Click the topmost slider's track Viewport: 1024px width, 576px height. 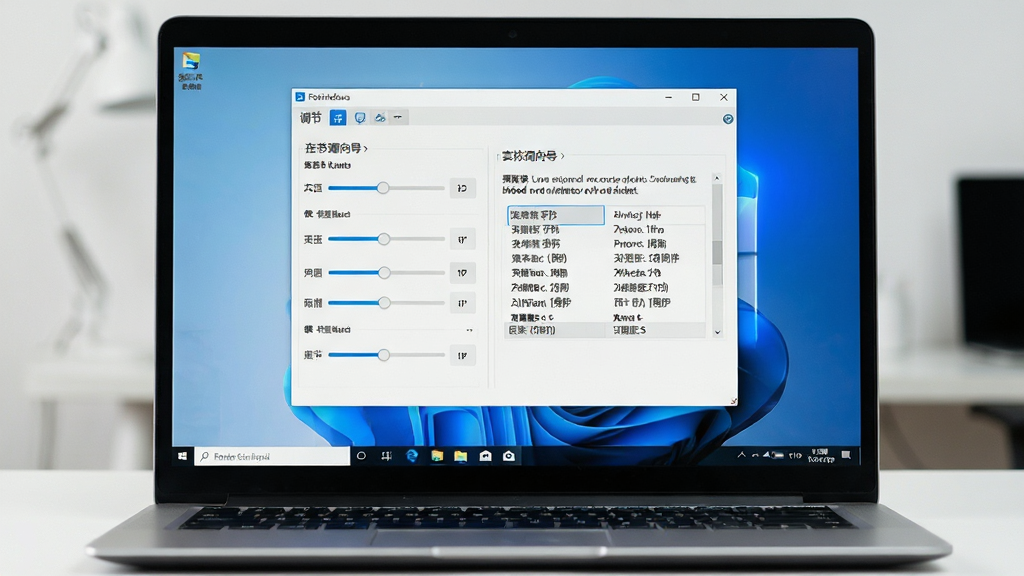coord(386,188)
